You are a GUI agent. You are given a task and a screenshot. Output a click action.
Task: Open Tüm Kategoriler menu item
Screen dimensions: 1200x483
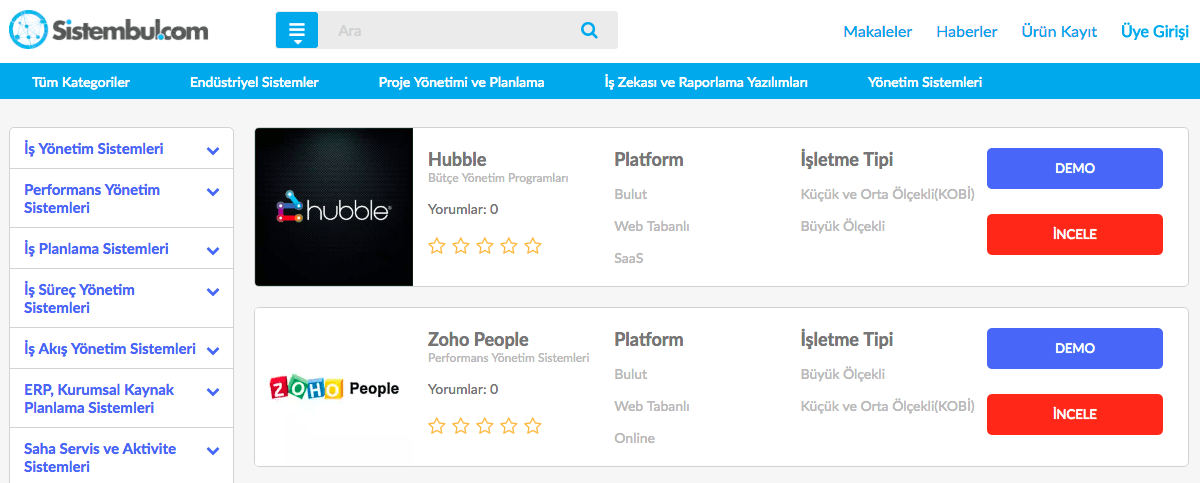pyautogui.click(x=81, y=82)
